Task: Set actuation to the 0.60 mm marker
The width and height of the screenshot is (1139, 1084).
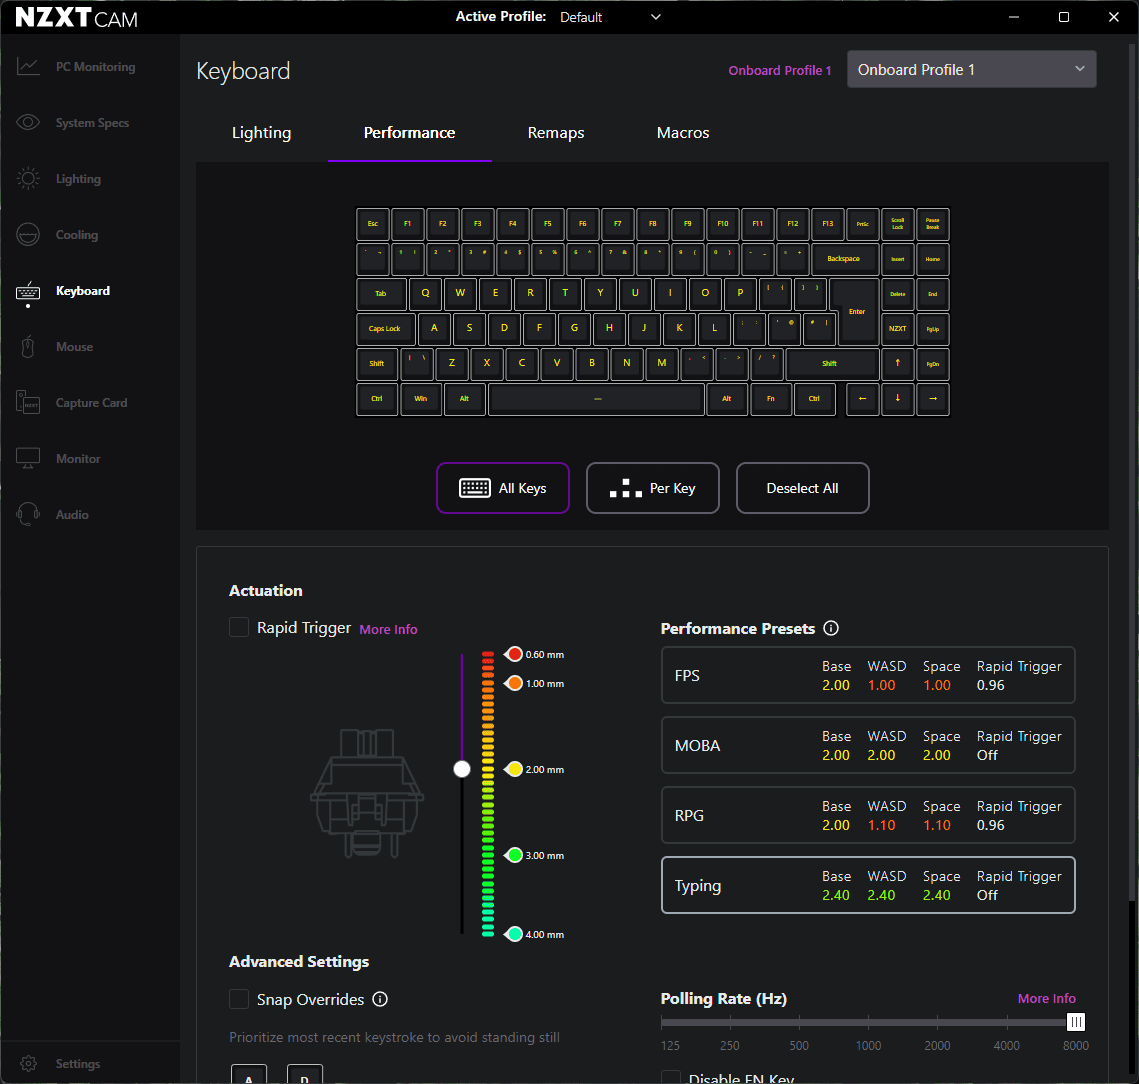Action: [514, 655]
